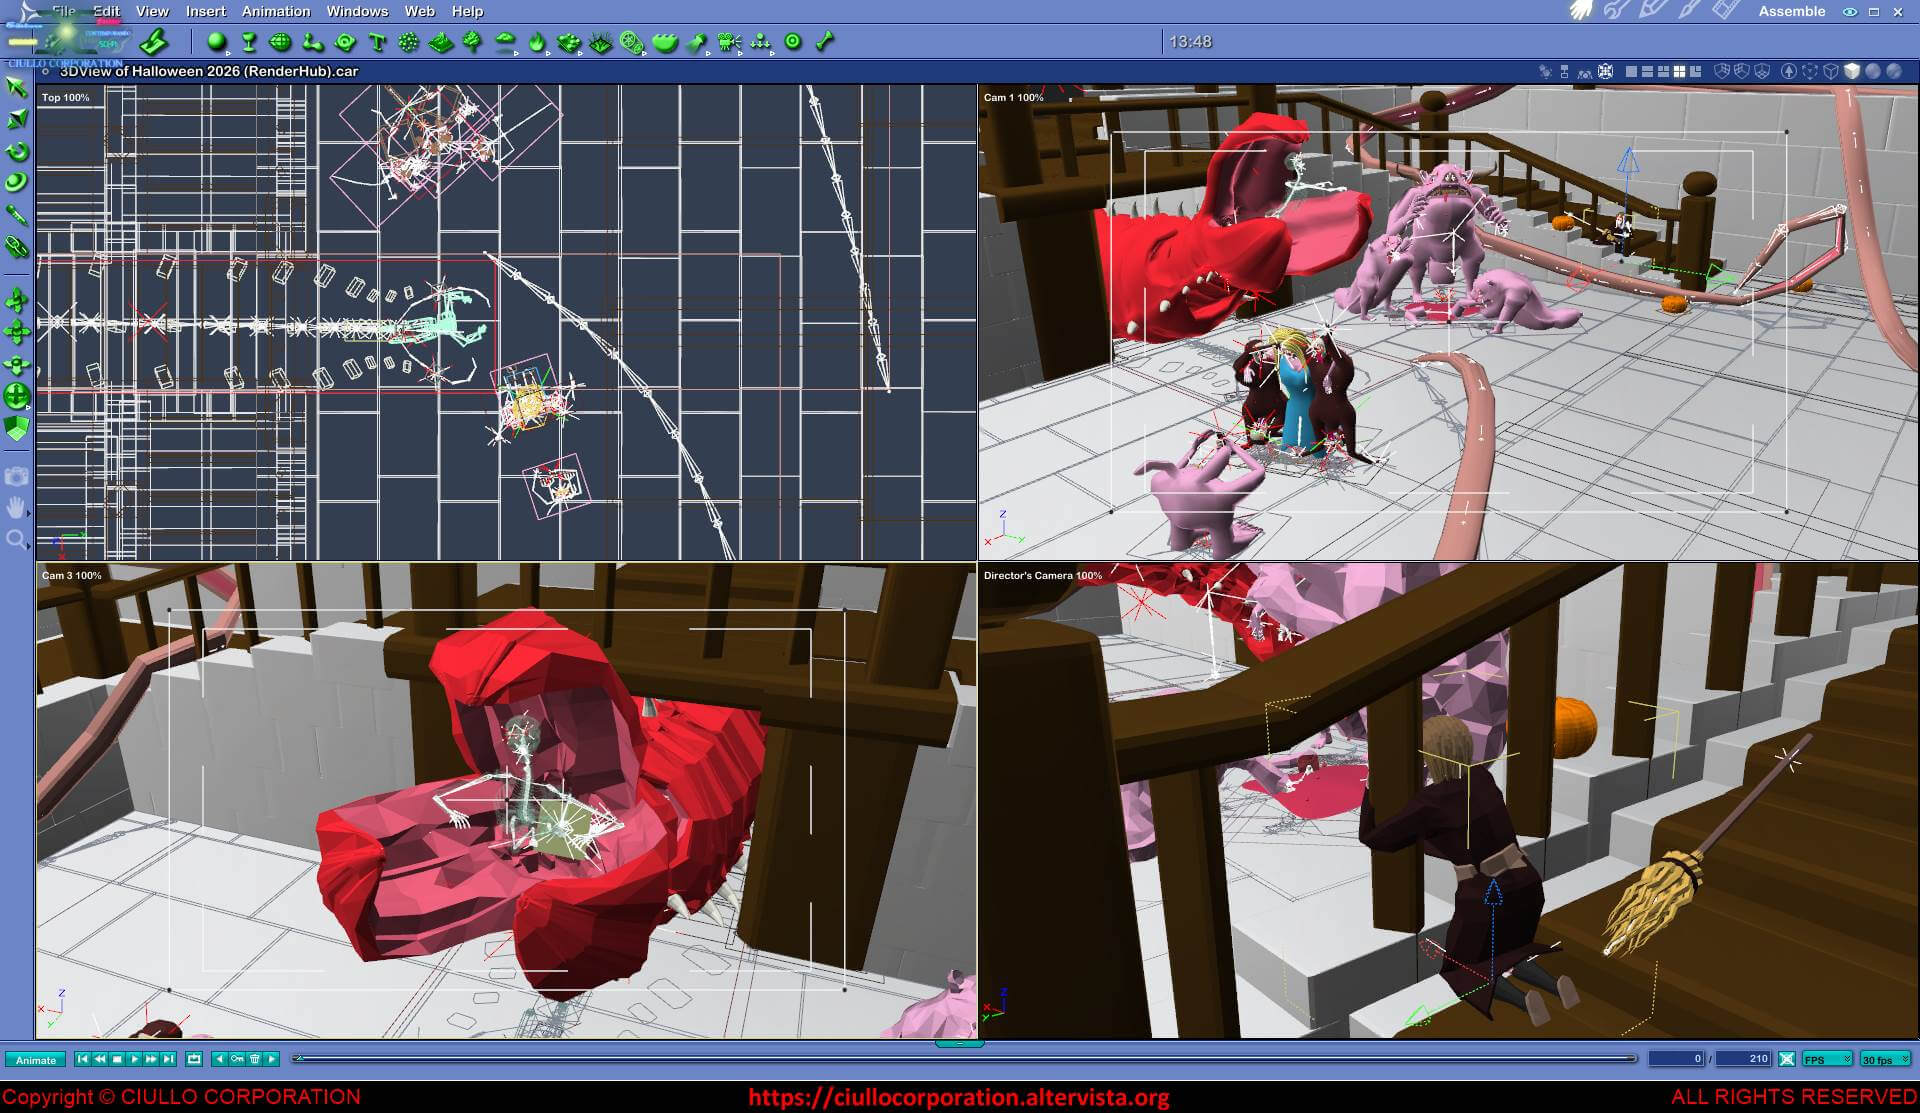The image size is (1920, 1113).
Task: Enable textured solid cube display mode
Action: 1851,71
